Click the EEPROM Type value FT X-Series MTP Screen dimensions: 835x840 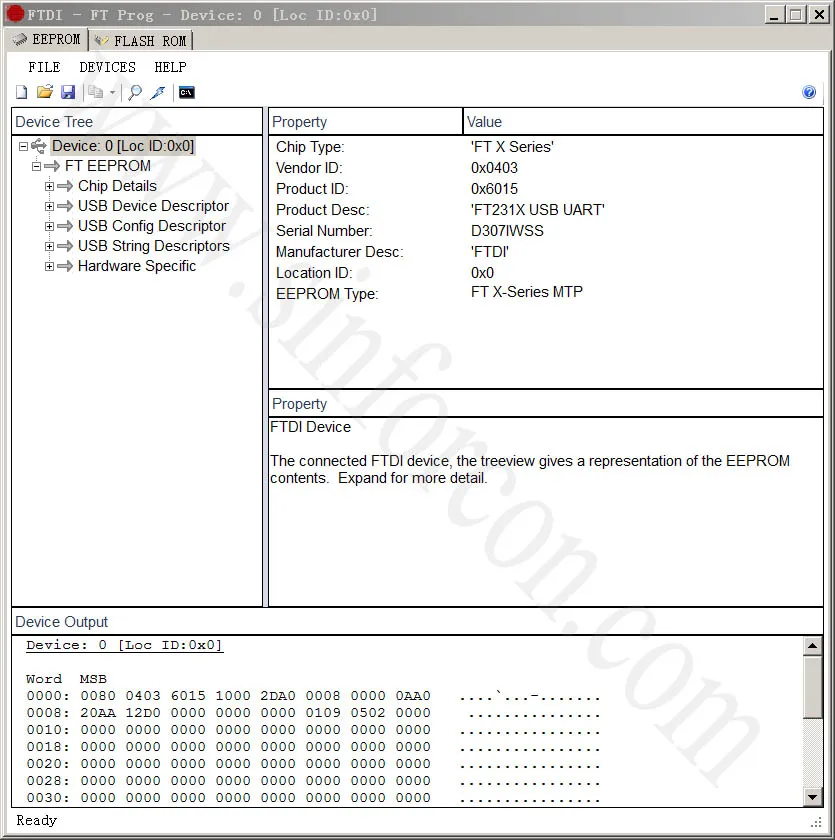click(x=526, y=292)
